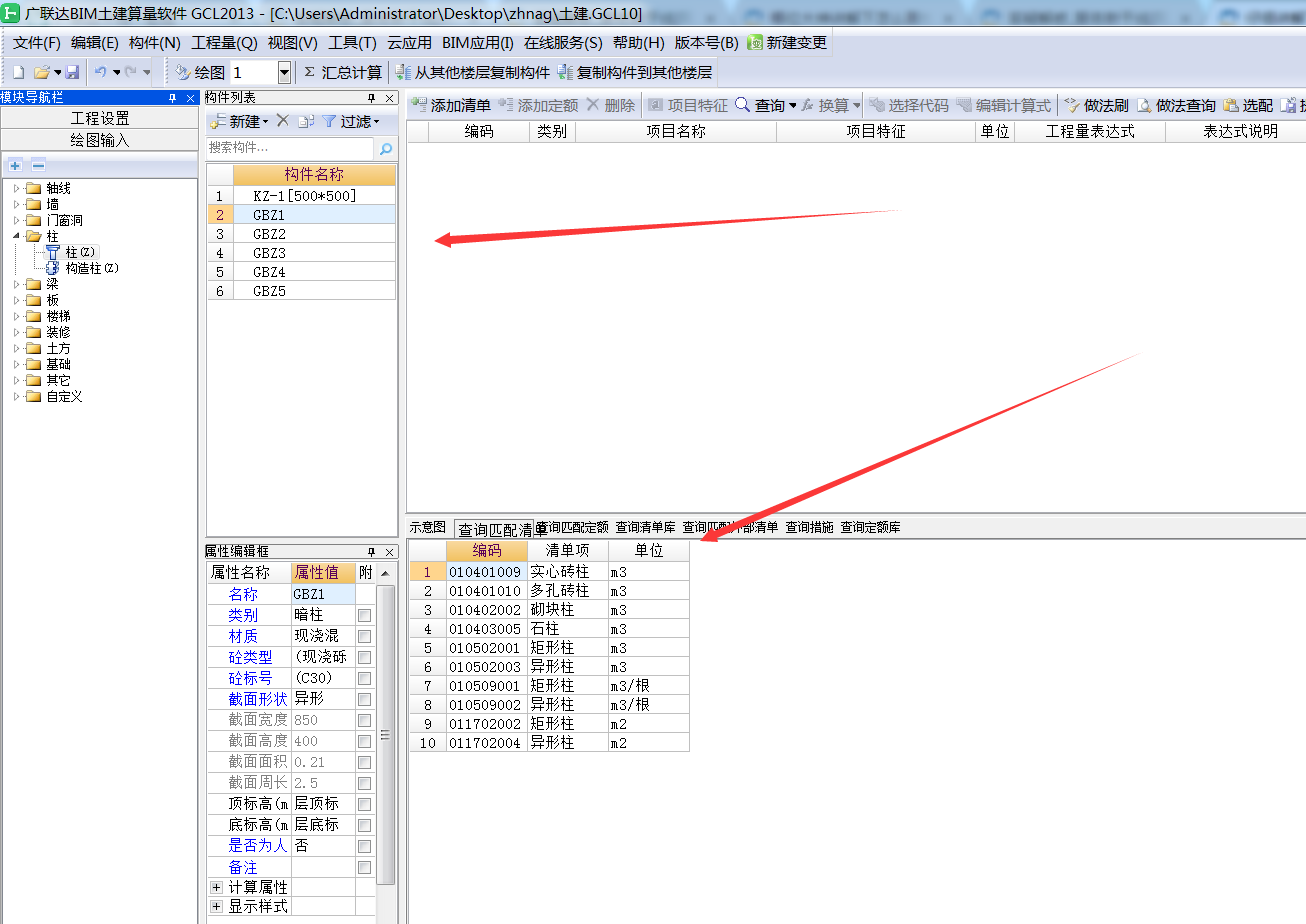Click 复制构件到其他楼层 toolbar button
This screenshot has width=1306, height=924.
[x=636, y=73]
